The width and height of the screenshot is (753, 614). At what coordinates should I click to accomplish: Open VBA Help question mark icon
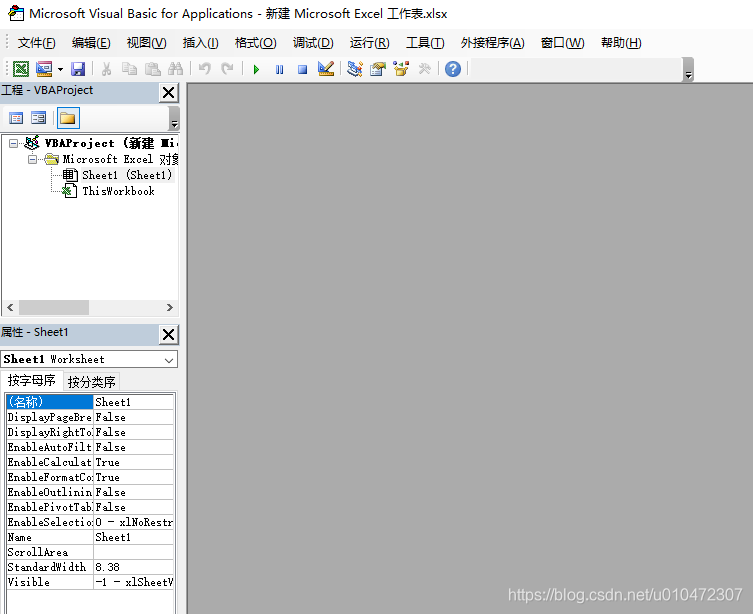point(453,69)
